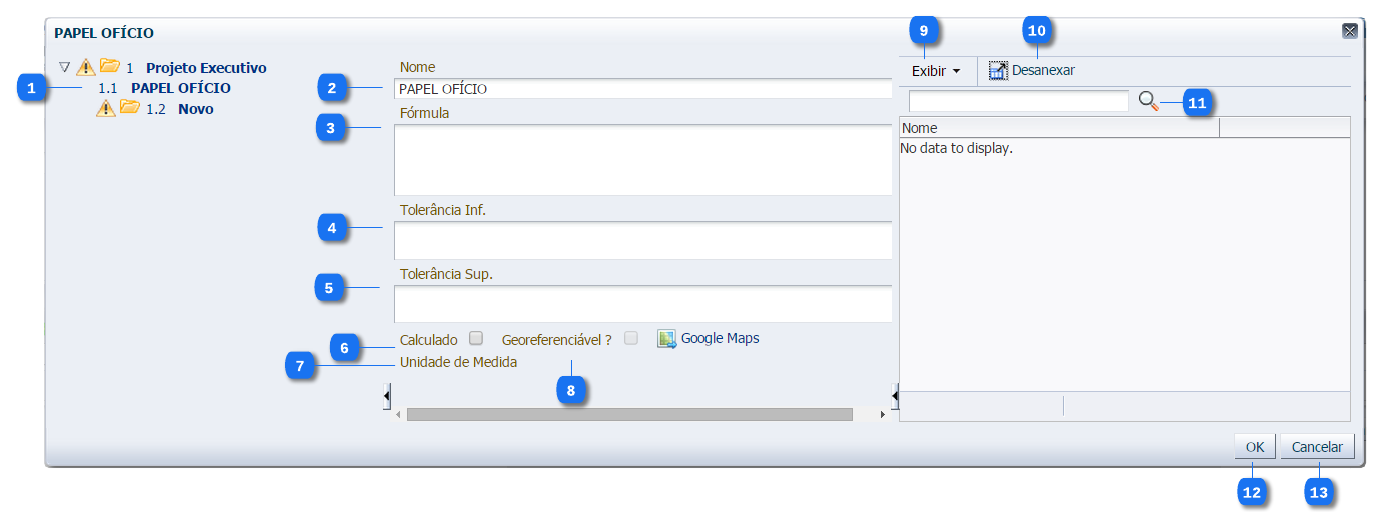This screenshot has width=1375, height=512.
Task: Enable the Calculado checkbox
Action: (476, 338)
